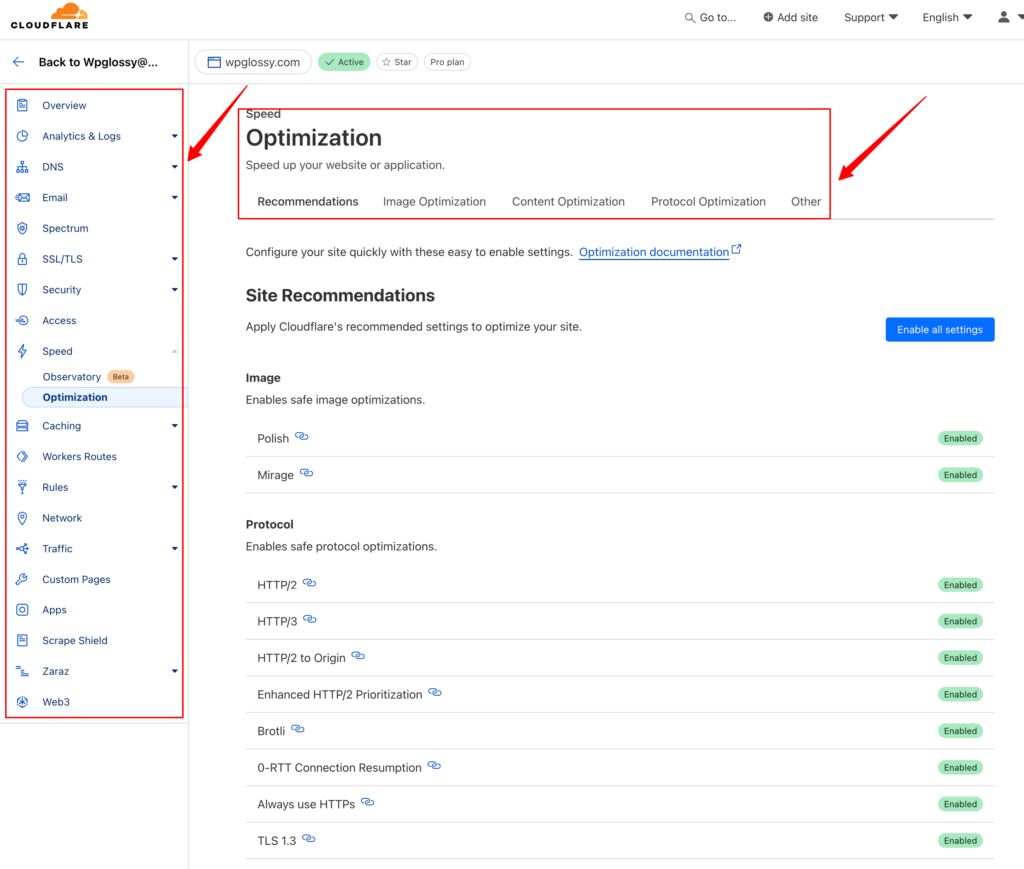
Task: Switch to the Recommendations tab
Action: [x=308, y=202]
